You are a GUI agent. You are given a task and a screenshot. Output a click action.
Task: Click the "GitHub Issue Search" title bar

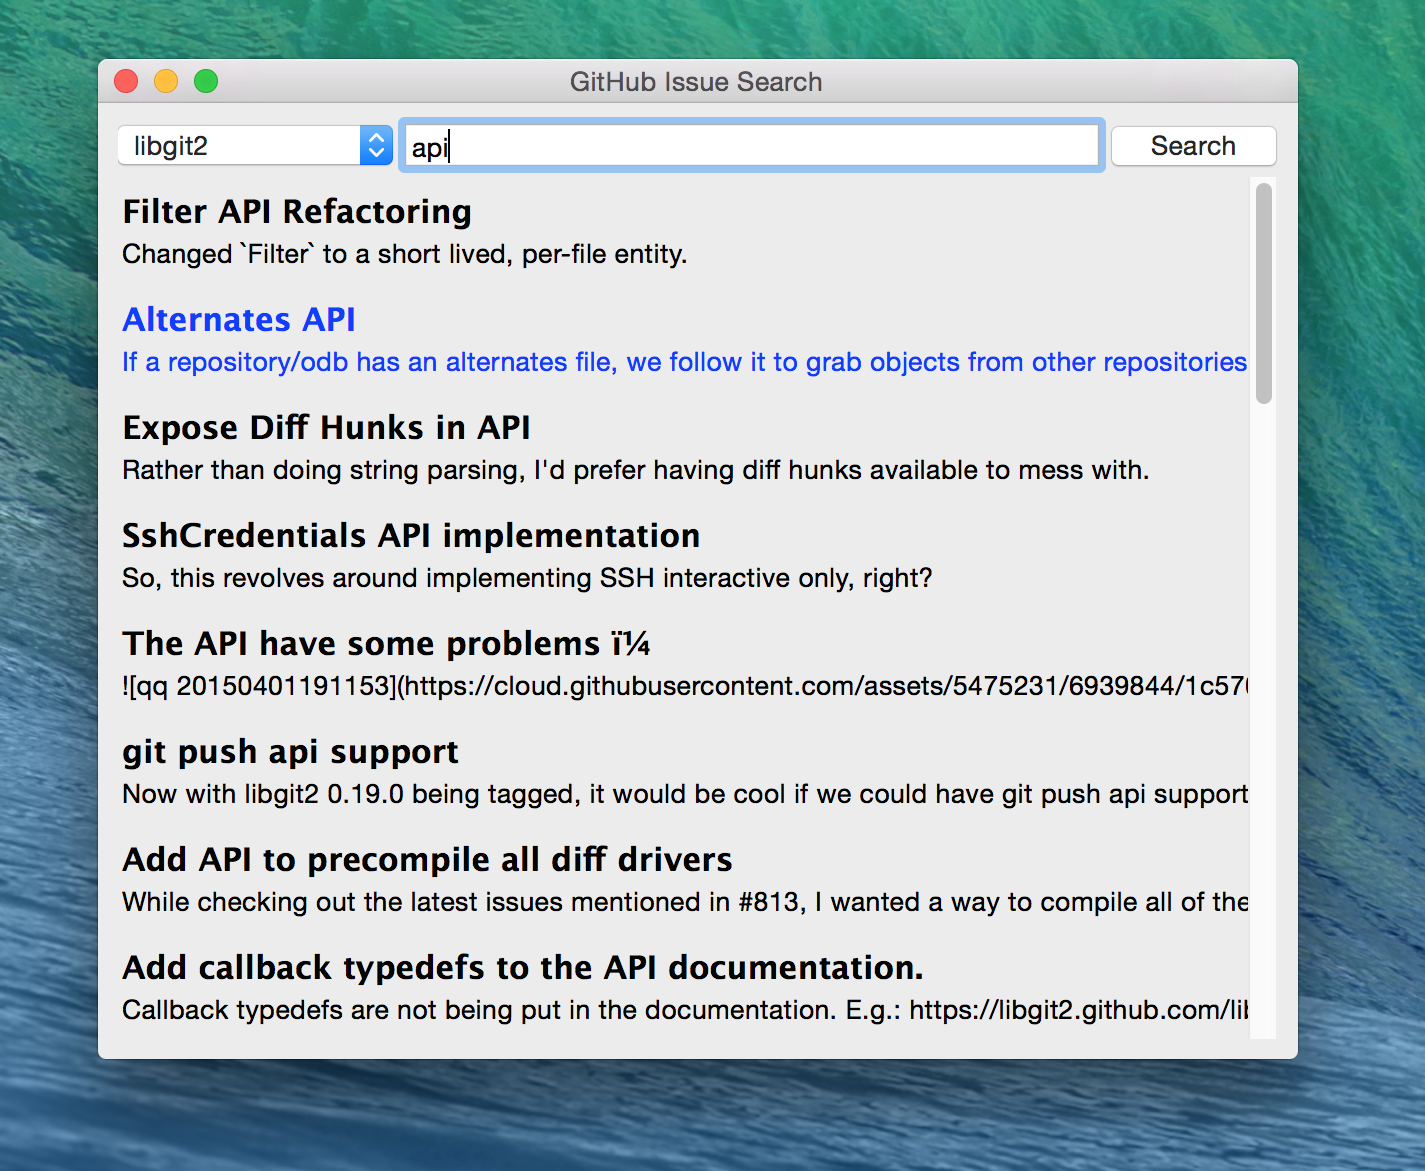point(696,82)
